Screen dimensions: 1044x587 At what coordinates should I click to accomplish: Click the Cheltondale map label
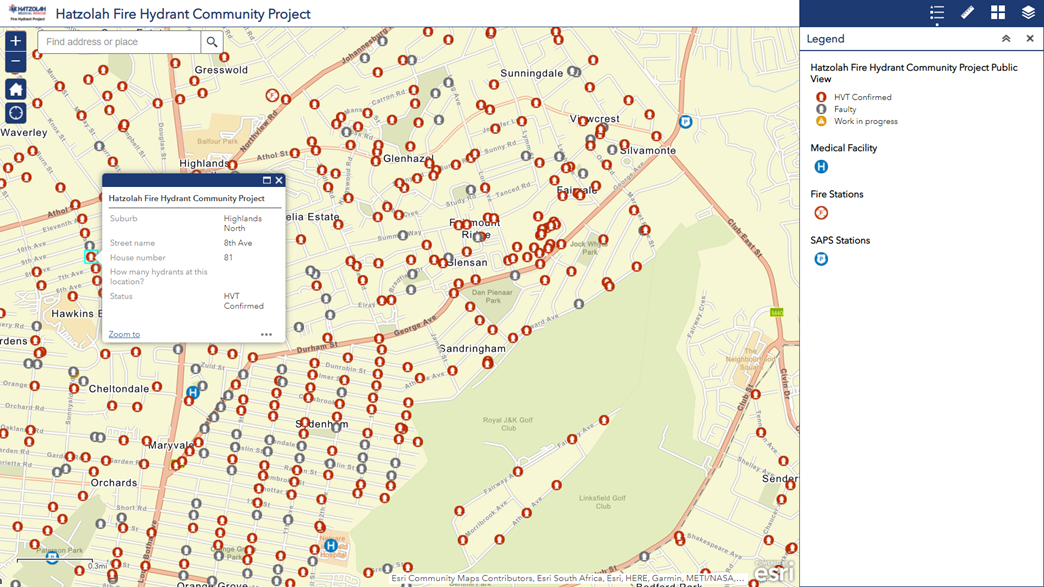(x=119, y=389)
